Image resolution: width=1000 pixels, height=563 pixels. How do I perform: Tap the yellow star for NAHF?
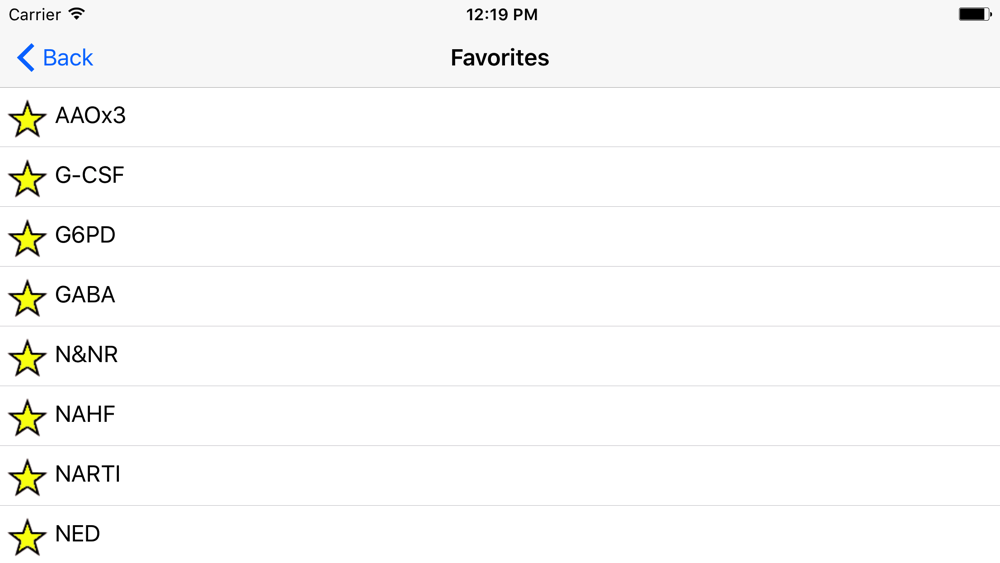coord(27,418)
